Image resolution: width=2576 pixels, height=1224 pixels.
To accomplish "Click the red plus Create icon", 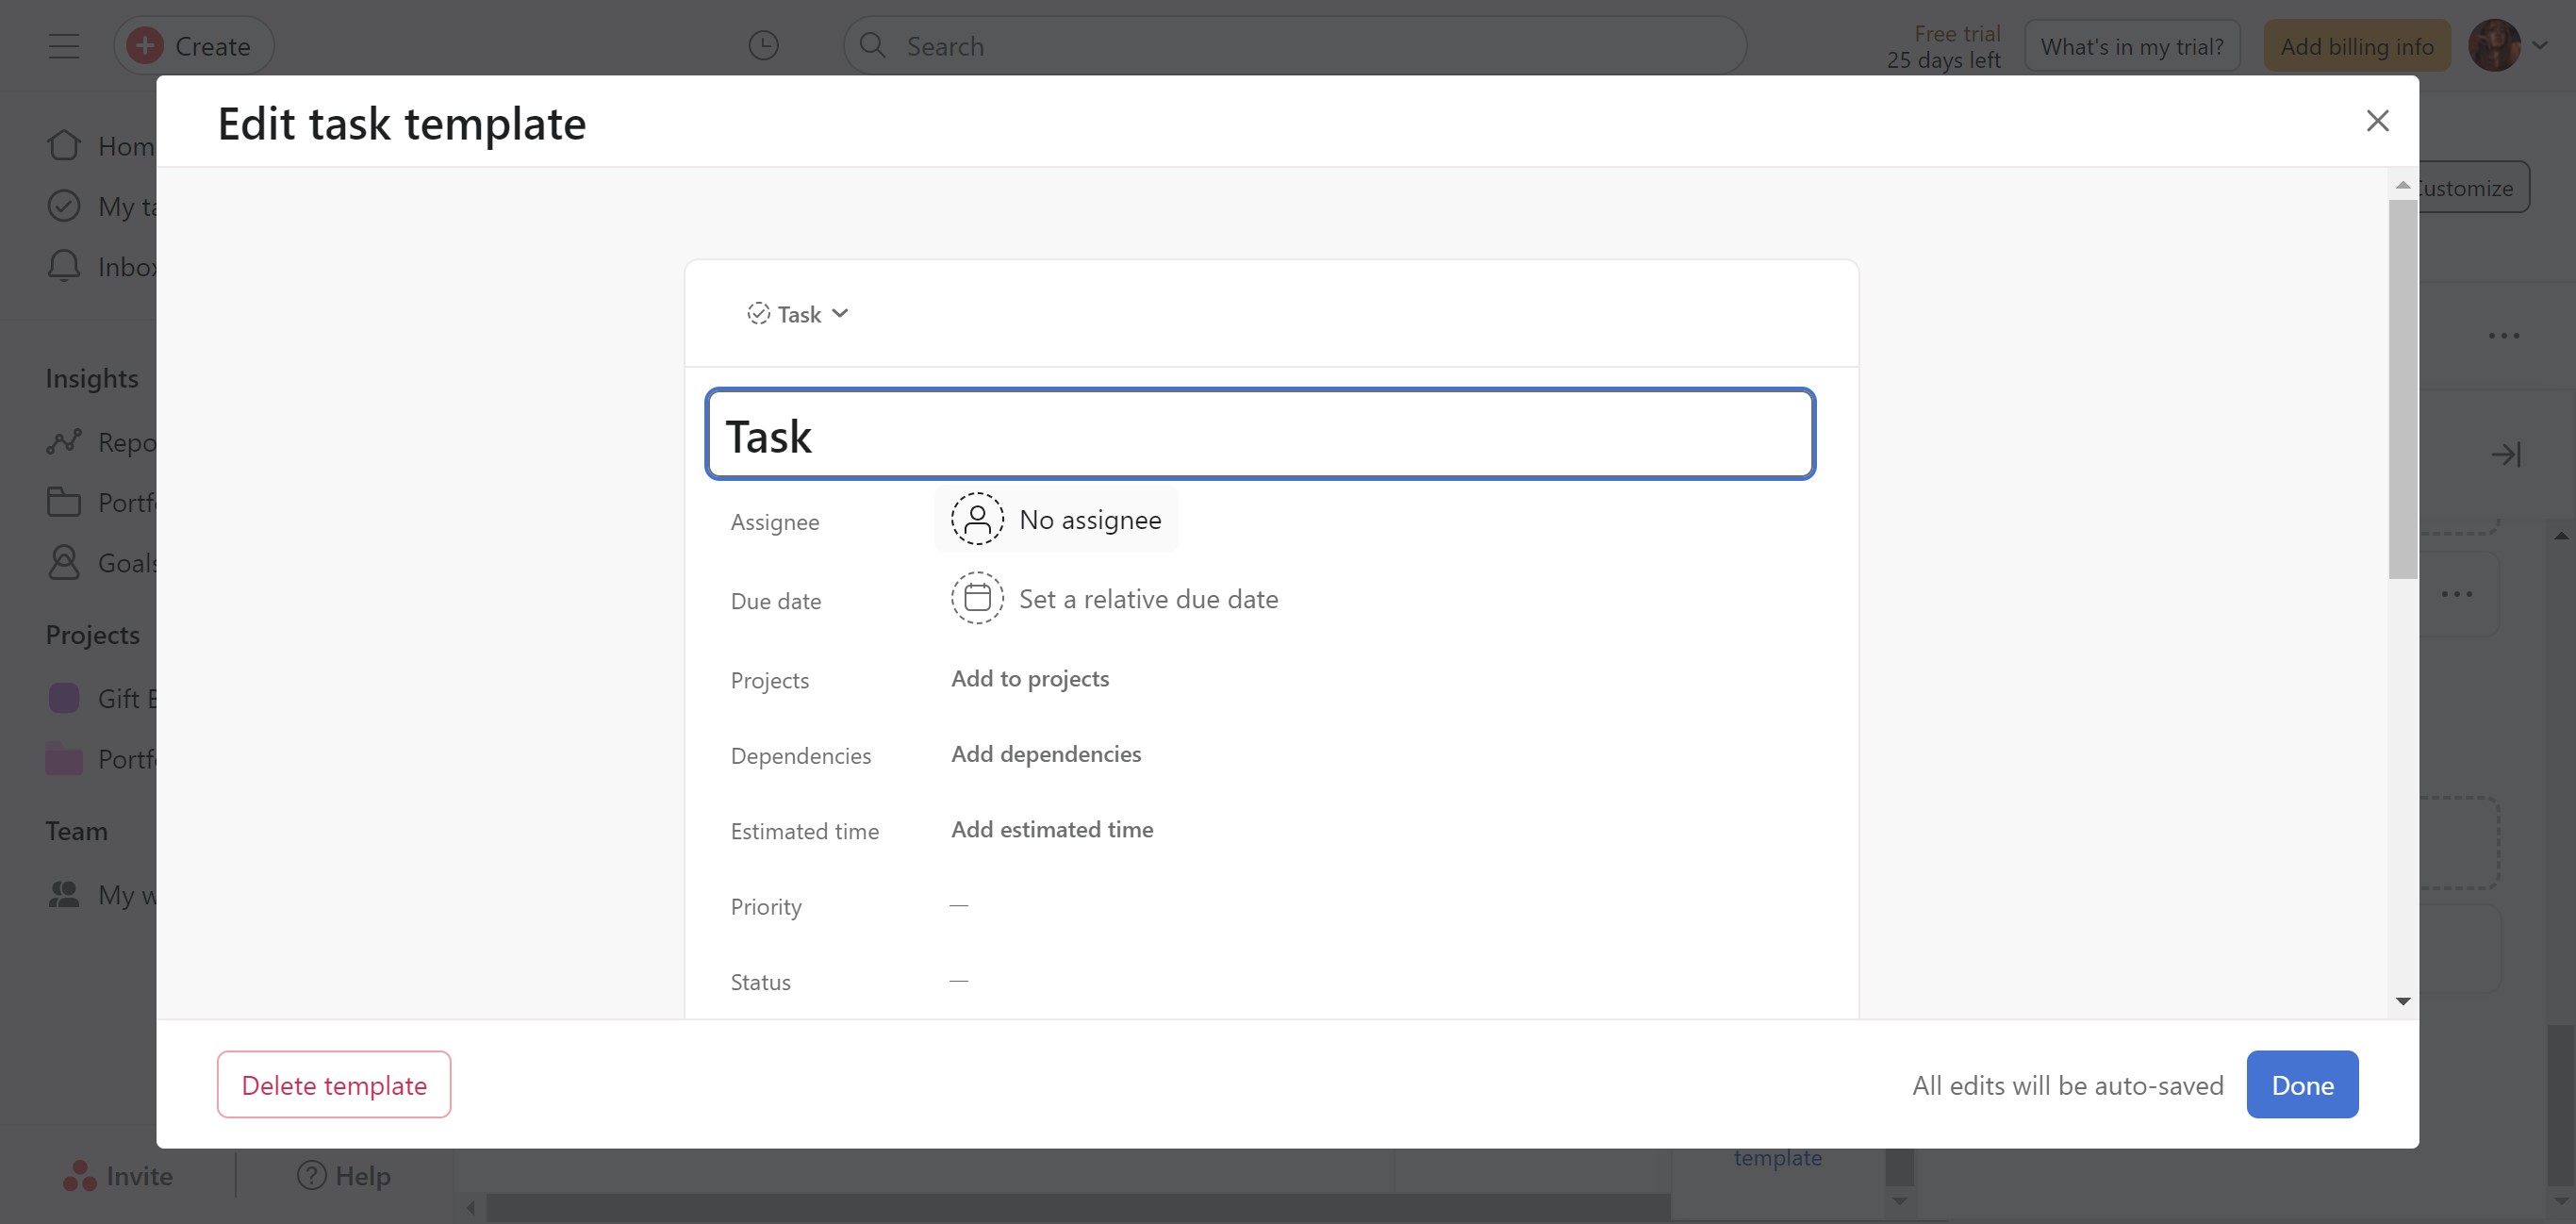I will (x=146, y=46).
